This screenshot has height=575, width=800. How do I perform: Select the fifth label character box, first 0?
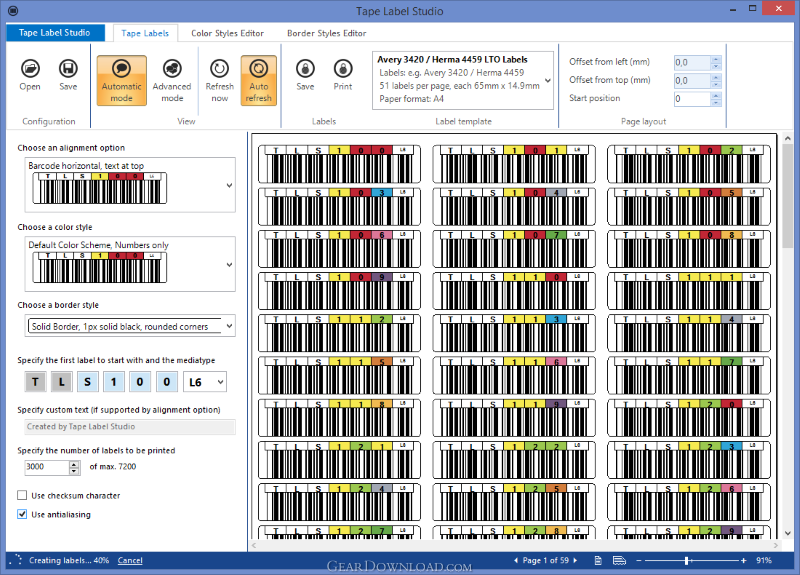pos(140,382)
